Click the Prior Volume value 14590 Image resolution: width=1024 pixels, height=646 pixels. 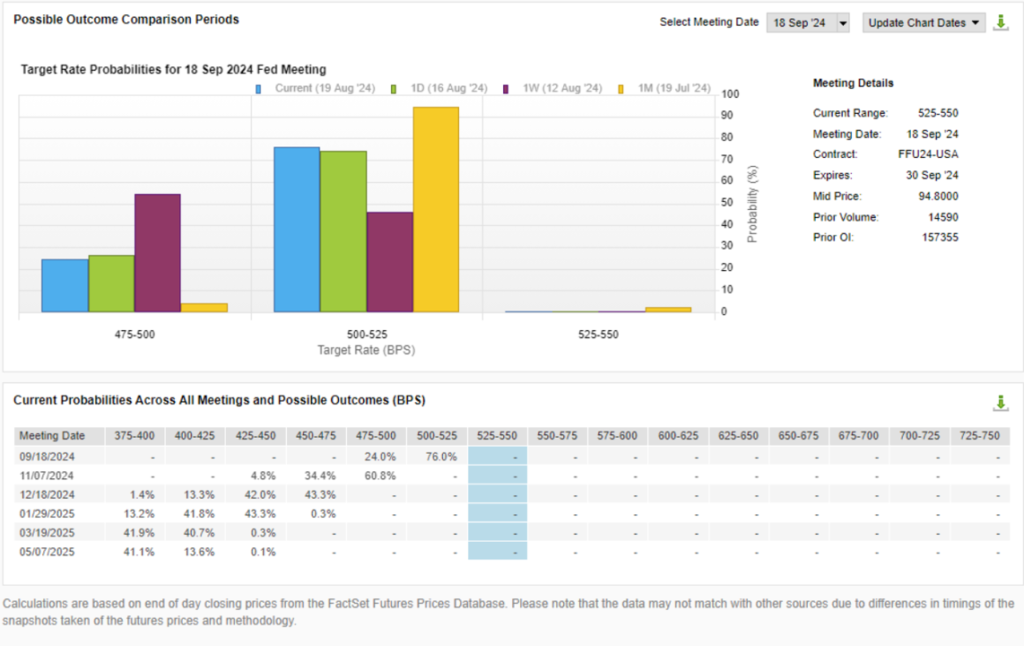(x=943, y=217)
